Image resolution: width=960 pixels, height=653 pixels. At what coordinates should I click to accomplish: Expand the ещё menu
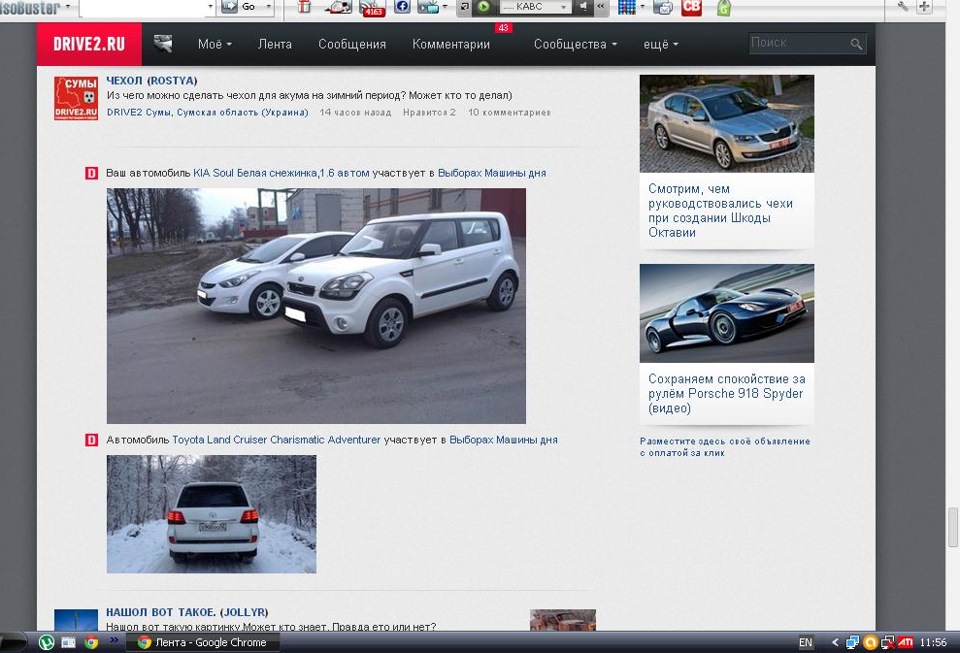click(x=661, y=44)
